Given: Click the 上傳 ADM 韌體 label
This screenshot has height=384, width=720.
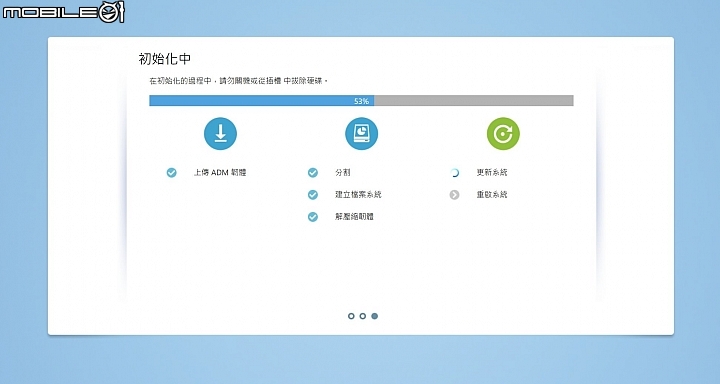Looking at the screenshot, I should click(220, 173).
